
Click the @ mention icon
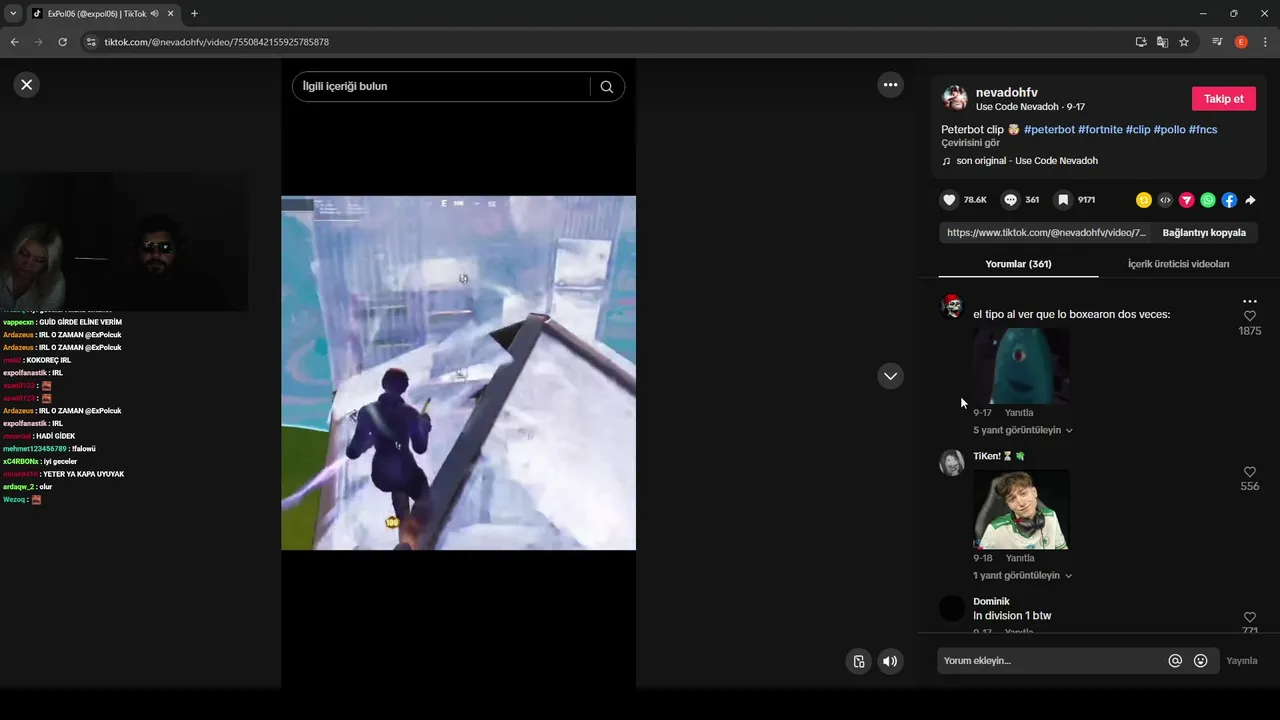click(x=1175, y=661)
